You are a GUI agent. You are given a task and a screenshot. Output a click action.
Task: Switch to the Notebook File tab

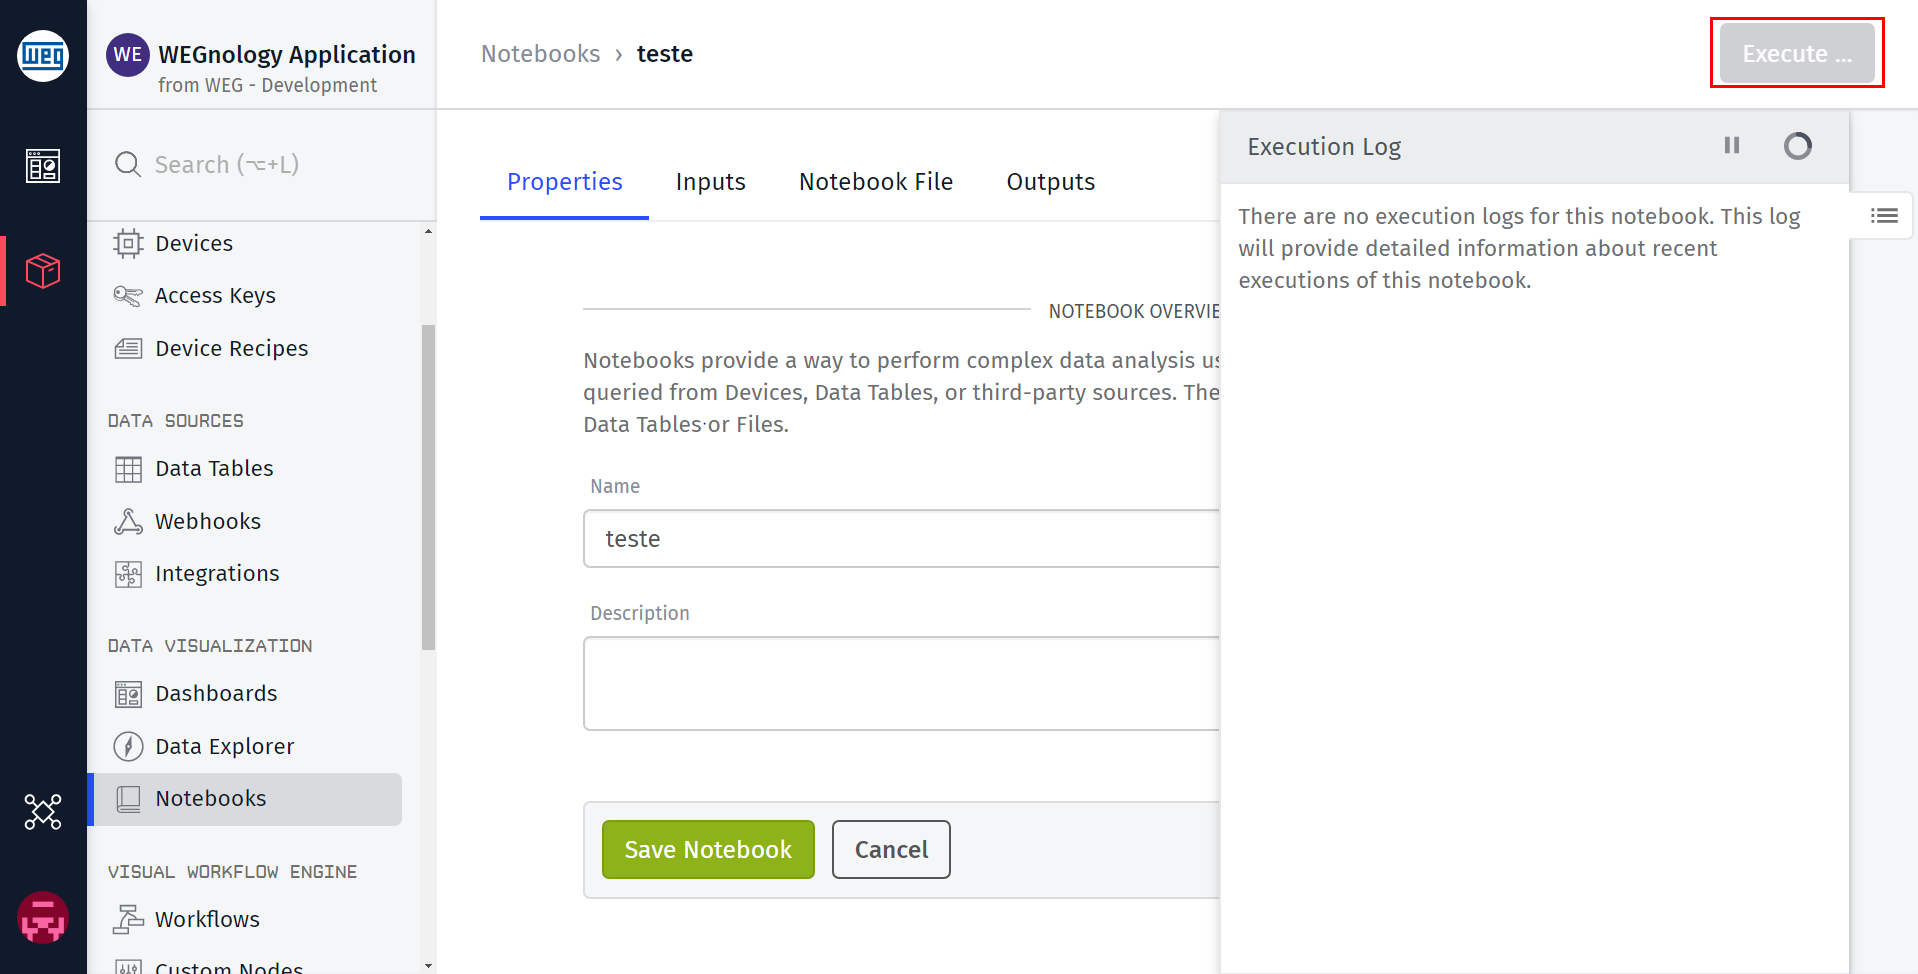point(876,182)
